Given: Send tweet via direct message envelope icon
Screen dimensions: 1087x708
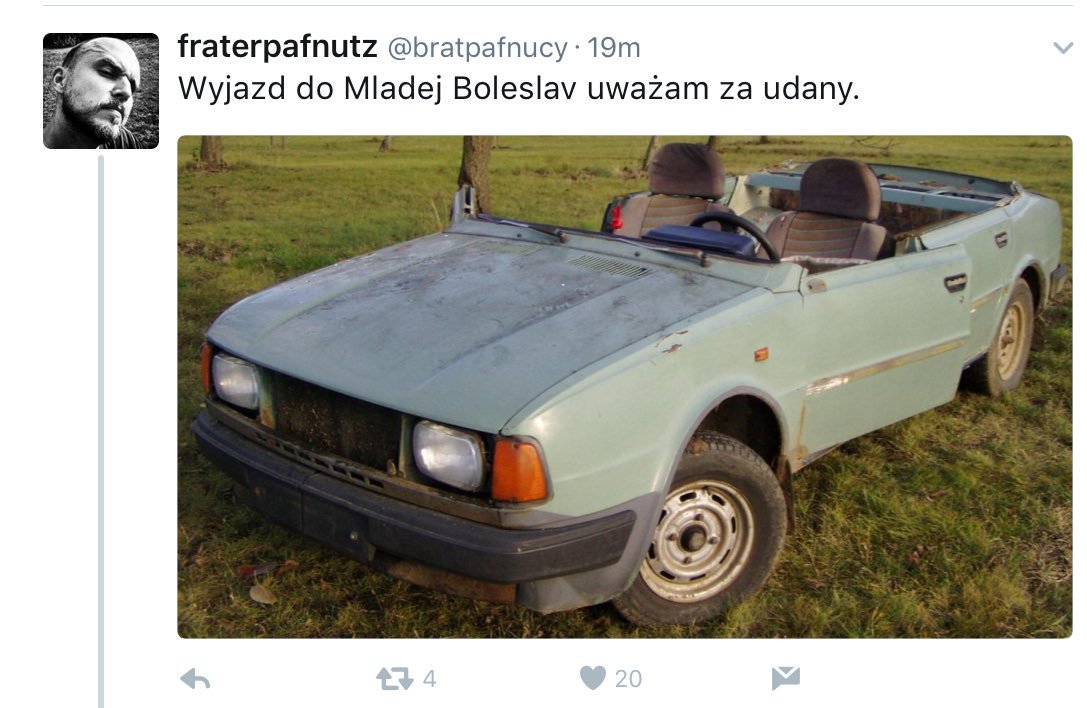Looking at the screenshot, I should tap(785, 678).
